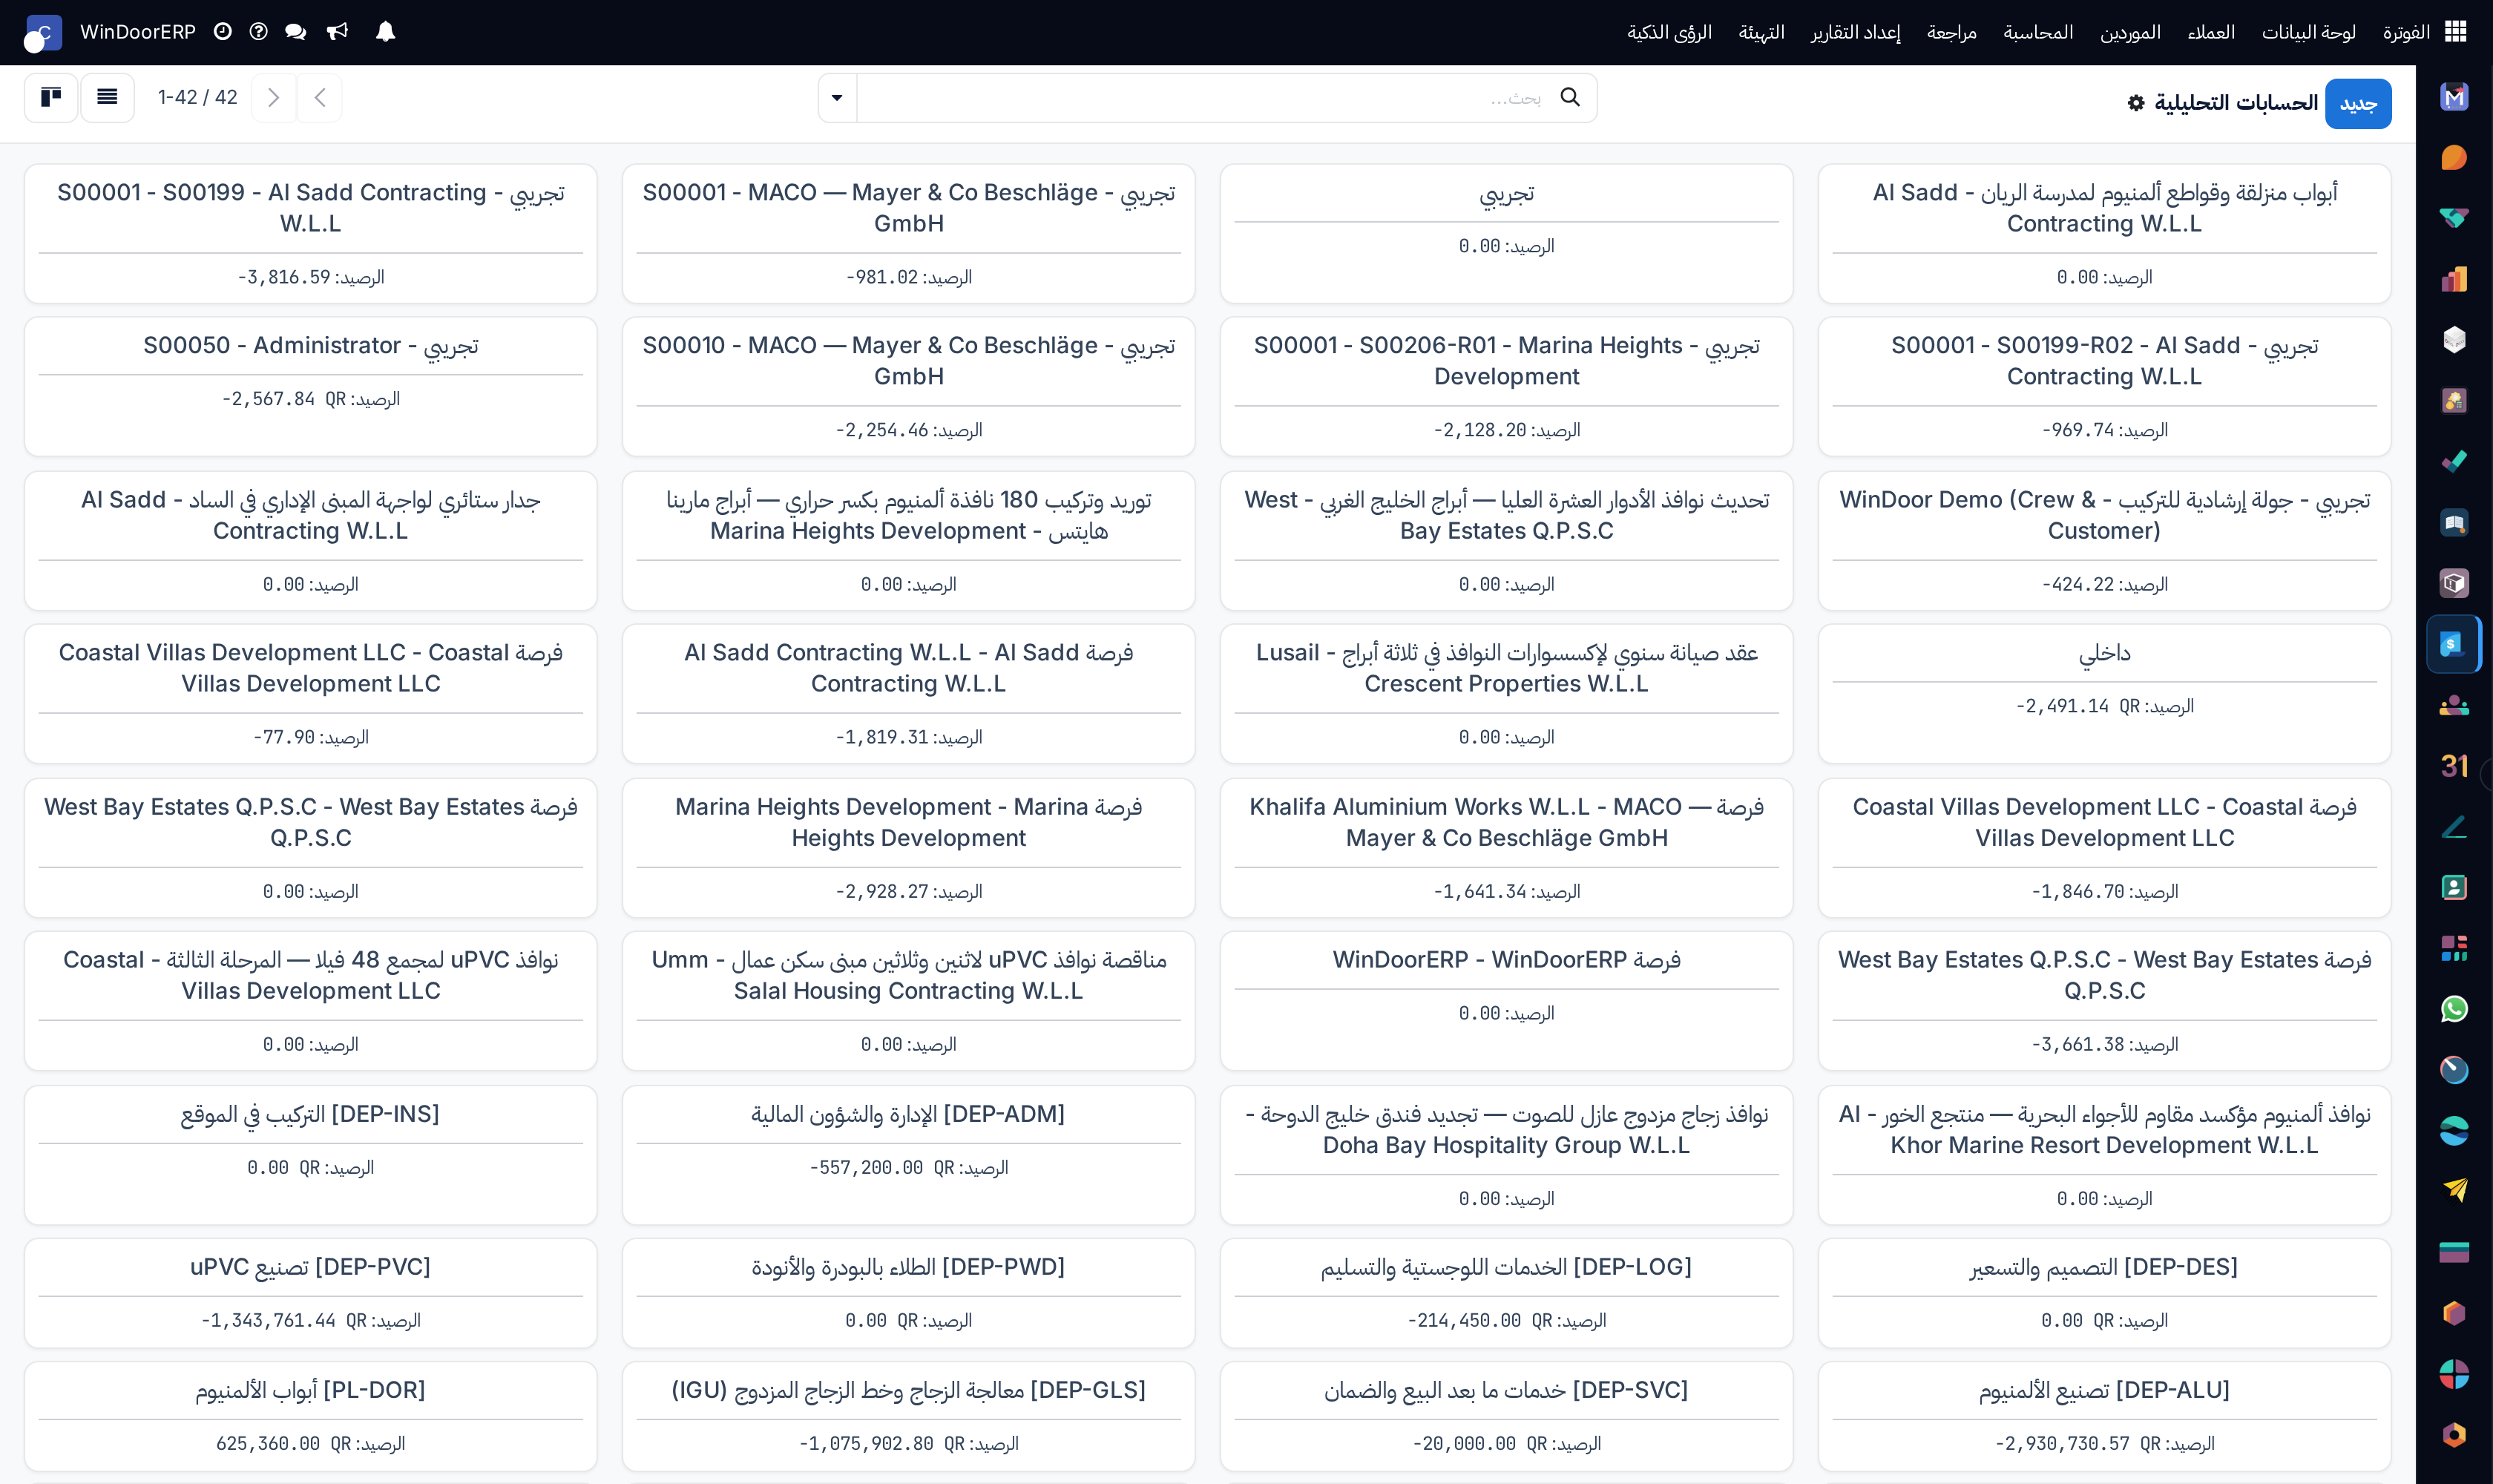Open the hexagon cube app icon
Image resolution: width=2493 pixels, height=1484 pixels.
pyautogui.click(x=2454, y=1313)
